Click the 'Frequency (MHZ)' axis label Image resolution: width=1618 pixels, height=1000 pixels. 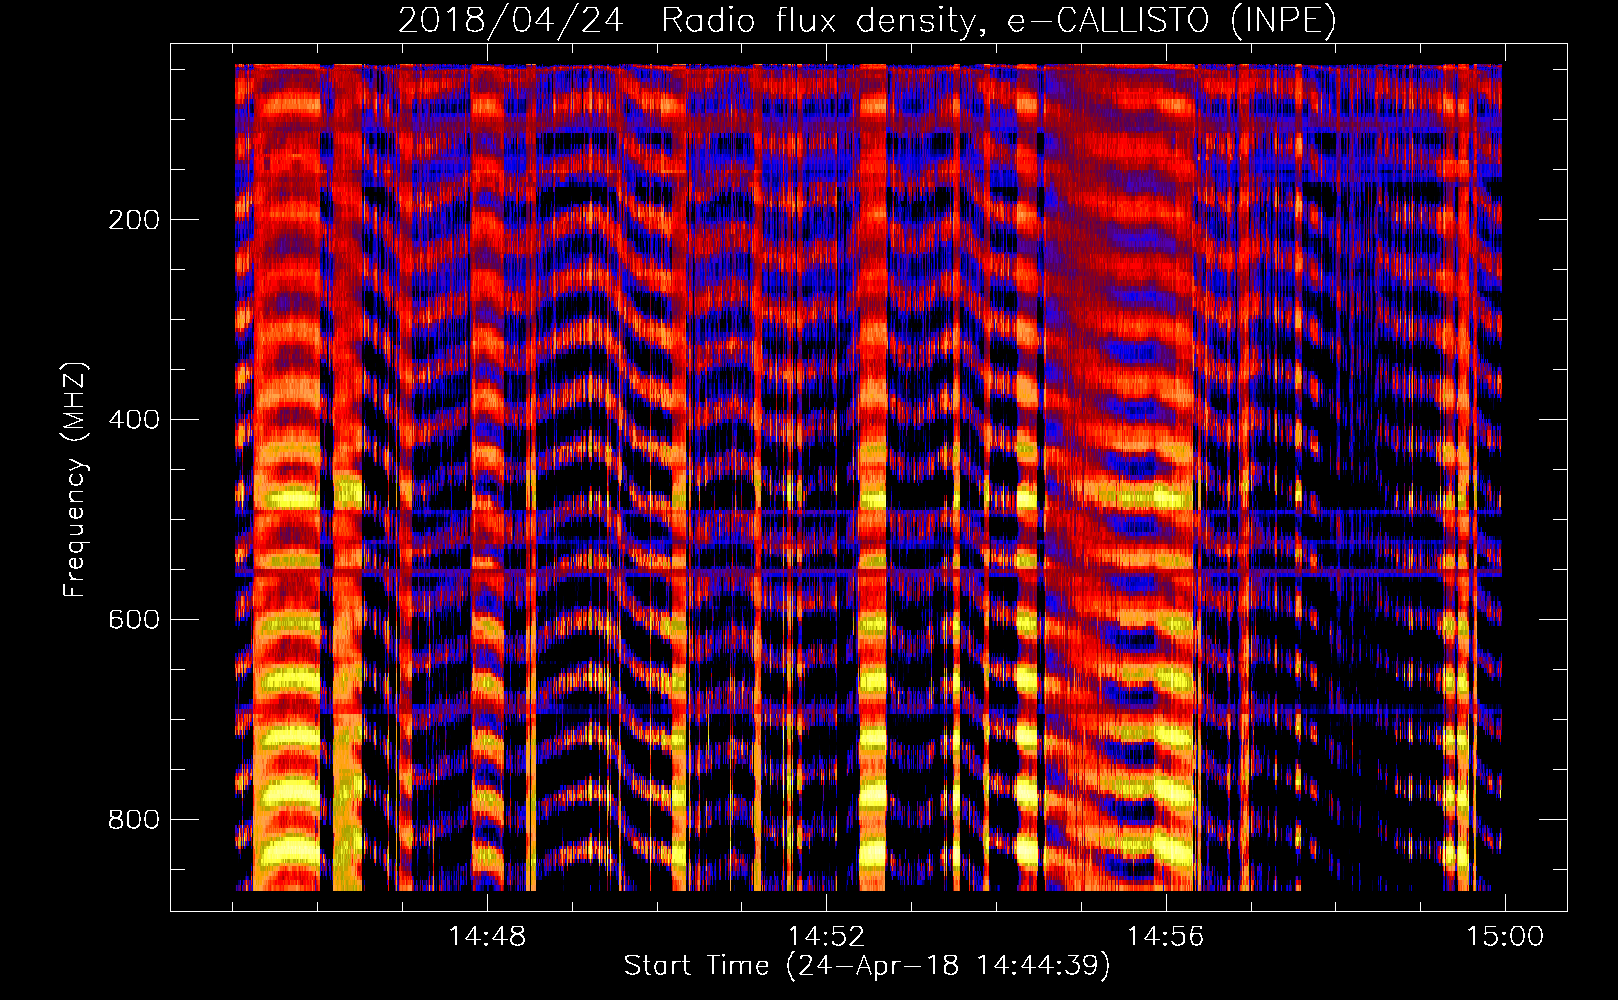coord(75,480)
